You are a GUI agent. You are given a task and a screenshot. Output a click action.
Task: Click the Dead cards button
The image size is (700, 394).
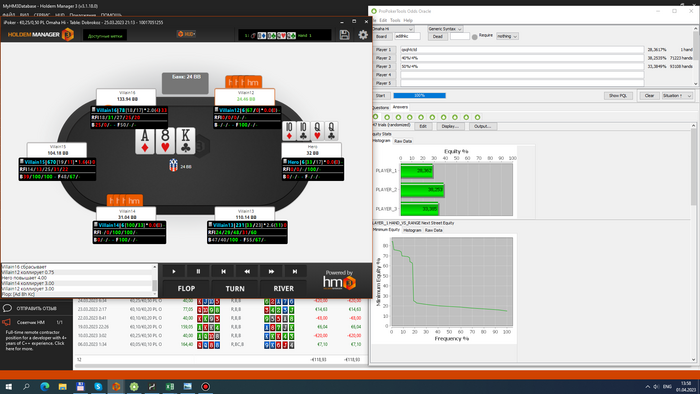click(438, 37)
